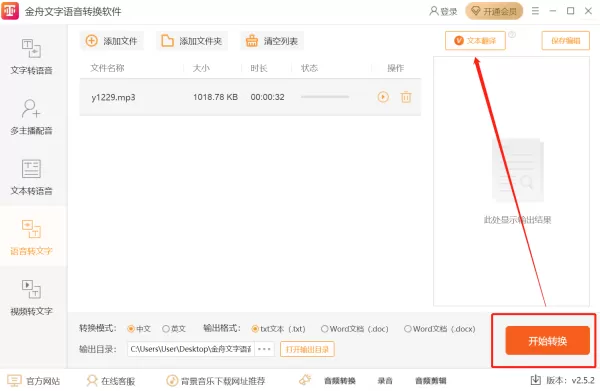Start conversion with 开始转换
This screenshot has width=600, height=391.
click(547, 340)
